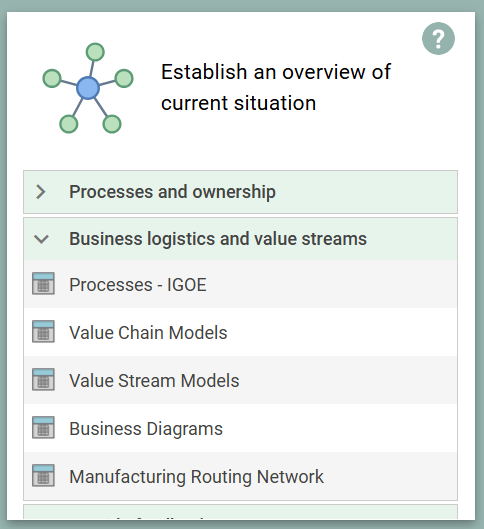The width and height of the screenshot is (484, 529).
Task: Click the Processes and ownership header label
Action: (x=172, y=192)
